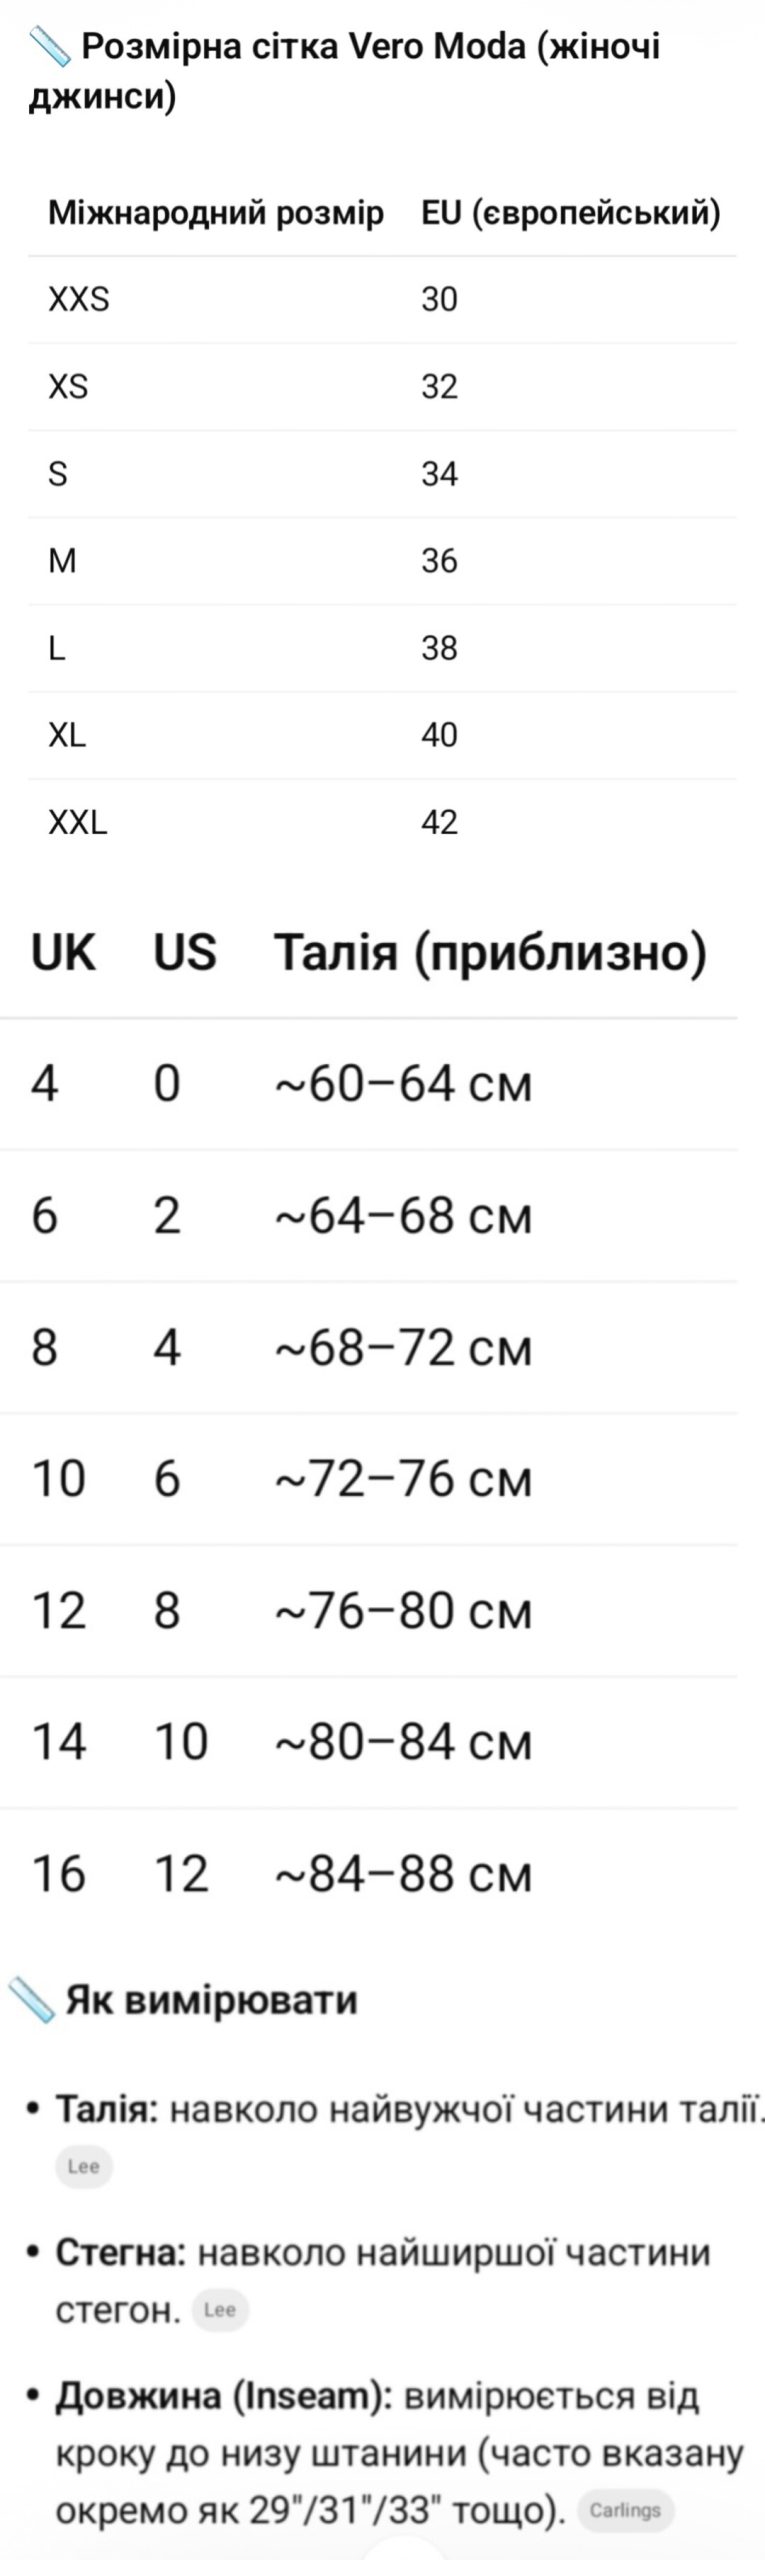The width and height of the screenshot is (765, 2560).
Task: Open the Lee source chip after стегон
Action: tap(219, 2310)
